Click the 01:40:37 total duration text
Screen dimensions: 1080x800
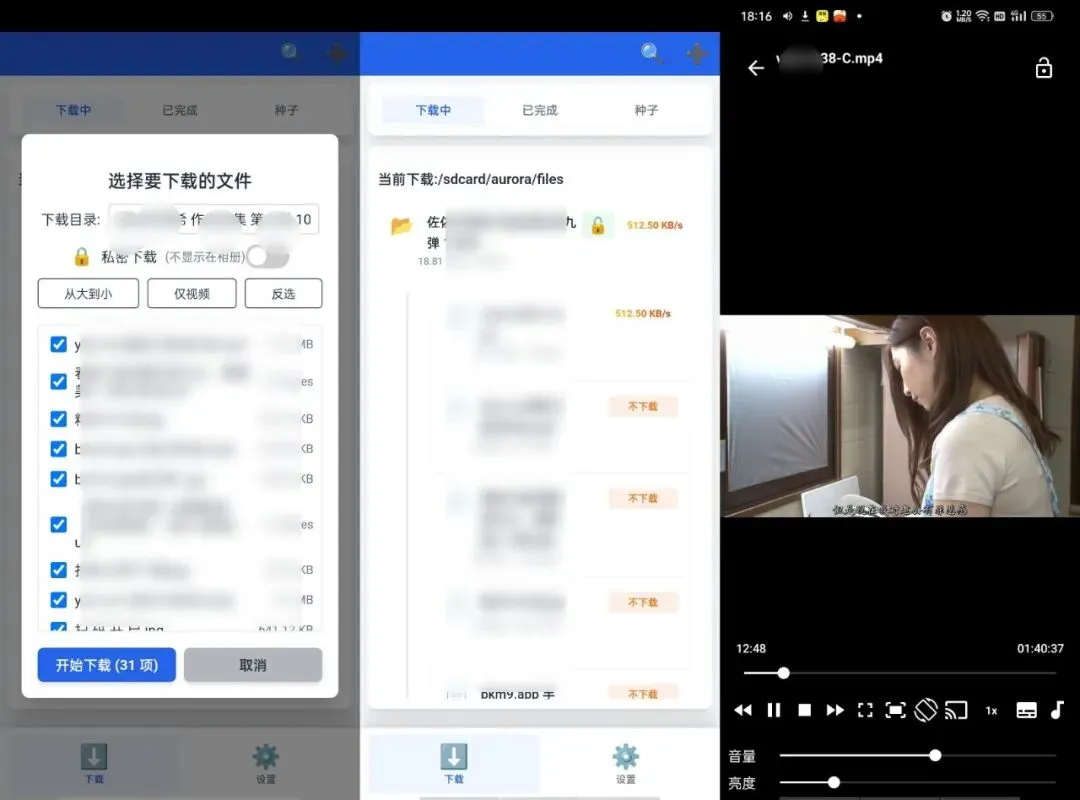tap(1040, 648)
